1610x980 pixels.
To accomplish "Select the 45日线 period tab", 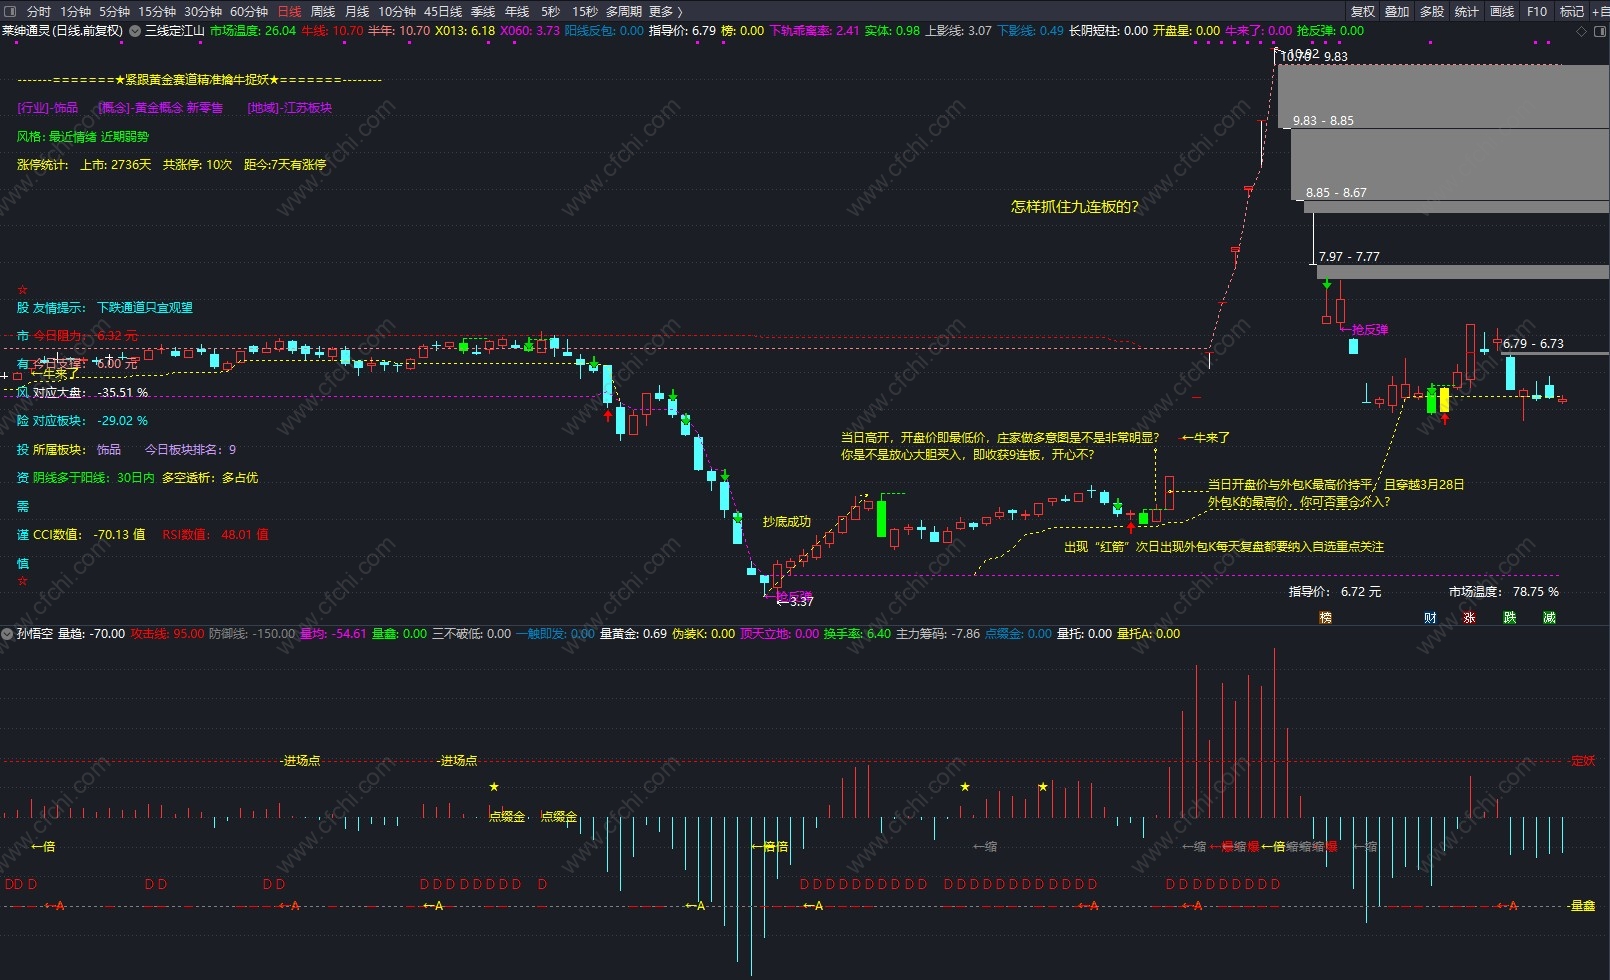I will [x=442, y=11].
